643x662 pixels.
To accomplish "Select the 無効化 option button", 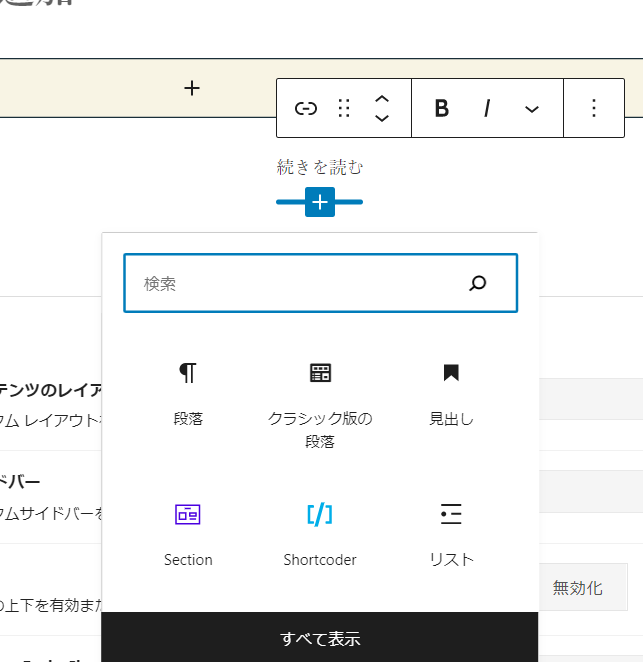I will [x=577, y=587].
